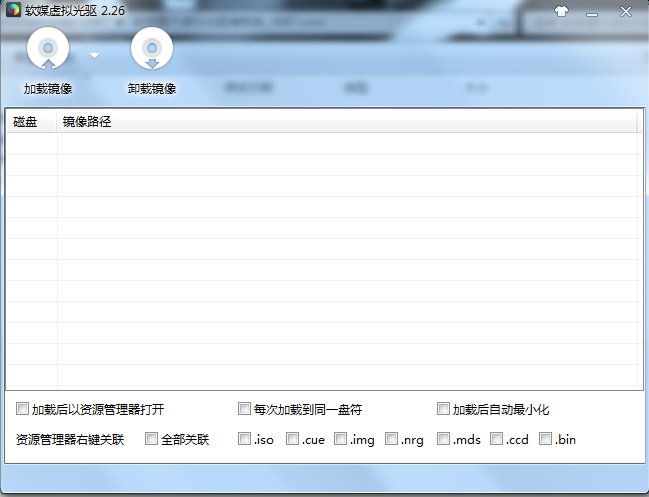Tick the 全部关联 checkbox

(x=151, y=439)
